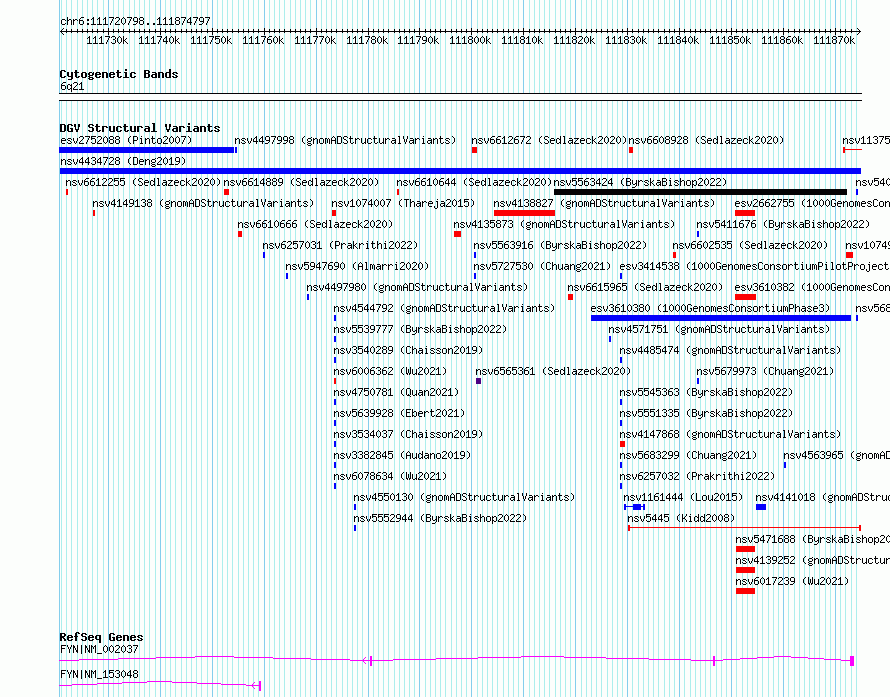The height and width of the screenshot is (697, 890).
Task: Open nsv5545363 (ByrskaBishop2022) label
Action: tap(706, 392)
